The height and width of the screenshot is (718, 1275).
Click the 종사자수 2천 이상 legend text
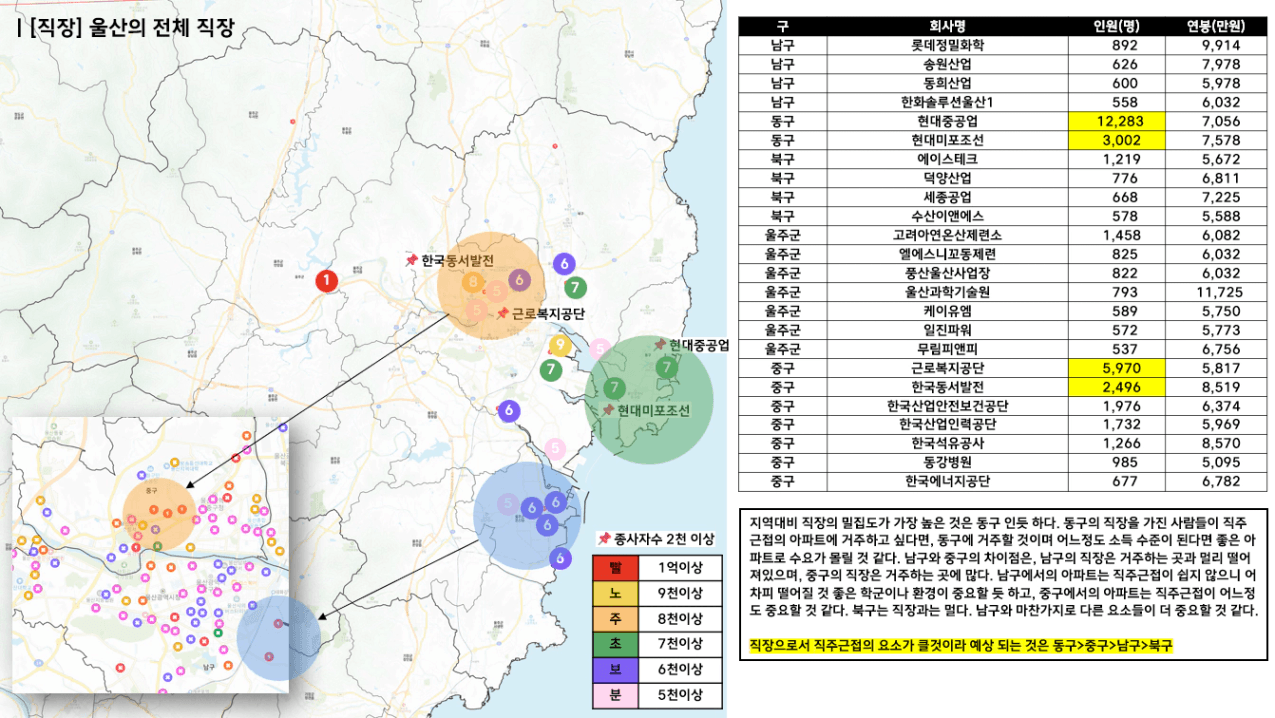tap(664, 539)
